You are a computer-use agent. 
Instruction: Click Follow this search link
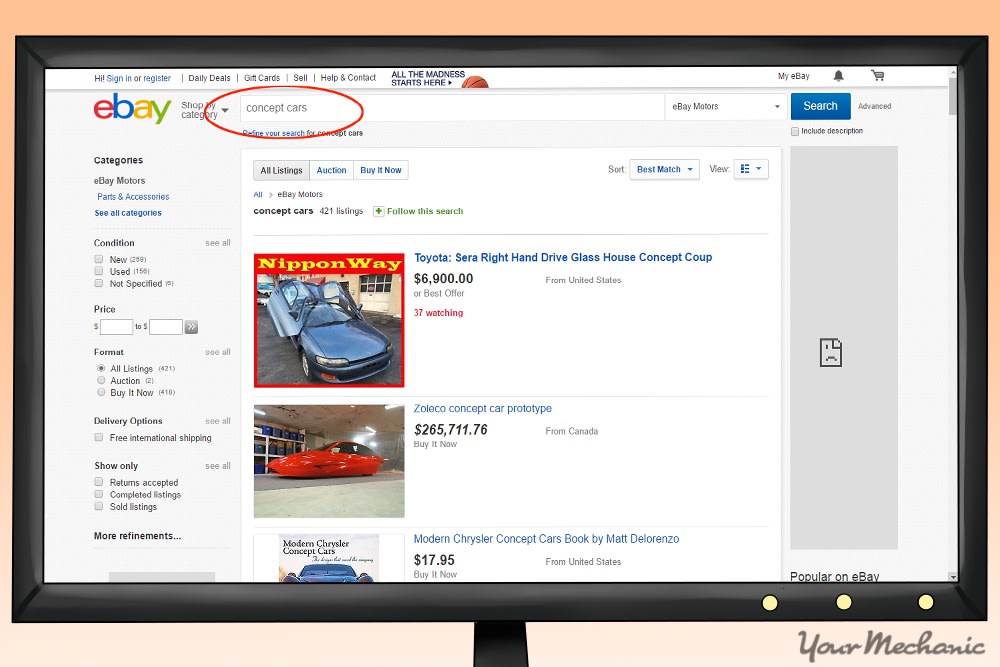425,211
